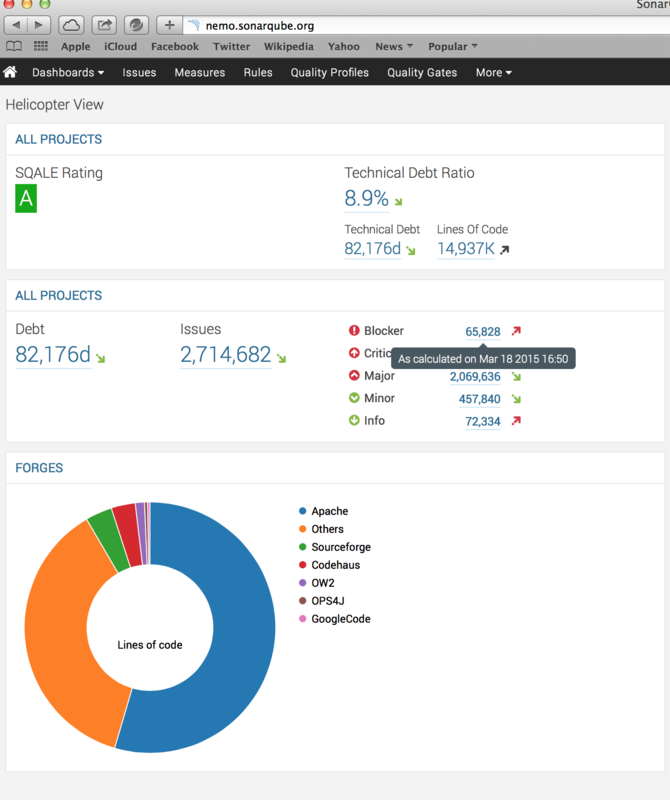Open the 65,828 Blocker issues count
The height and width of the screenshot is (800, 670).
[x=483, y=332]
